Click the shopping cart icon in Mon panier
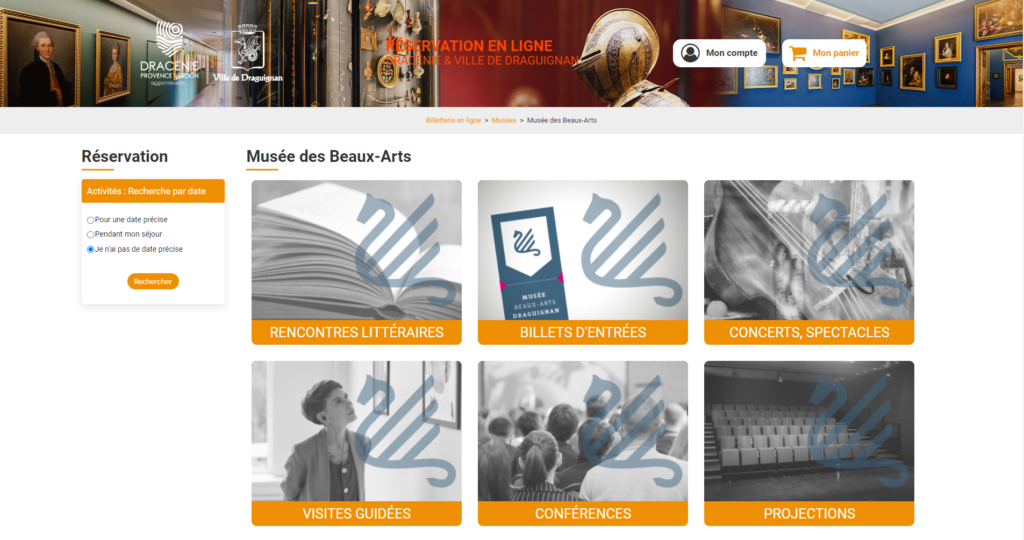Image resolution: width=1024 pixels, height=540 pixels. (x=798, y=53)
